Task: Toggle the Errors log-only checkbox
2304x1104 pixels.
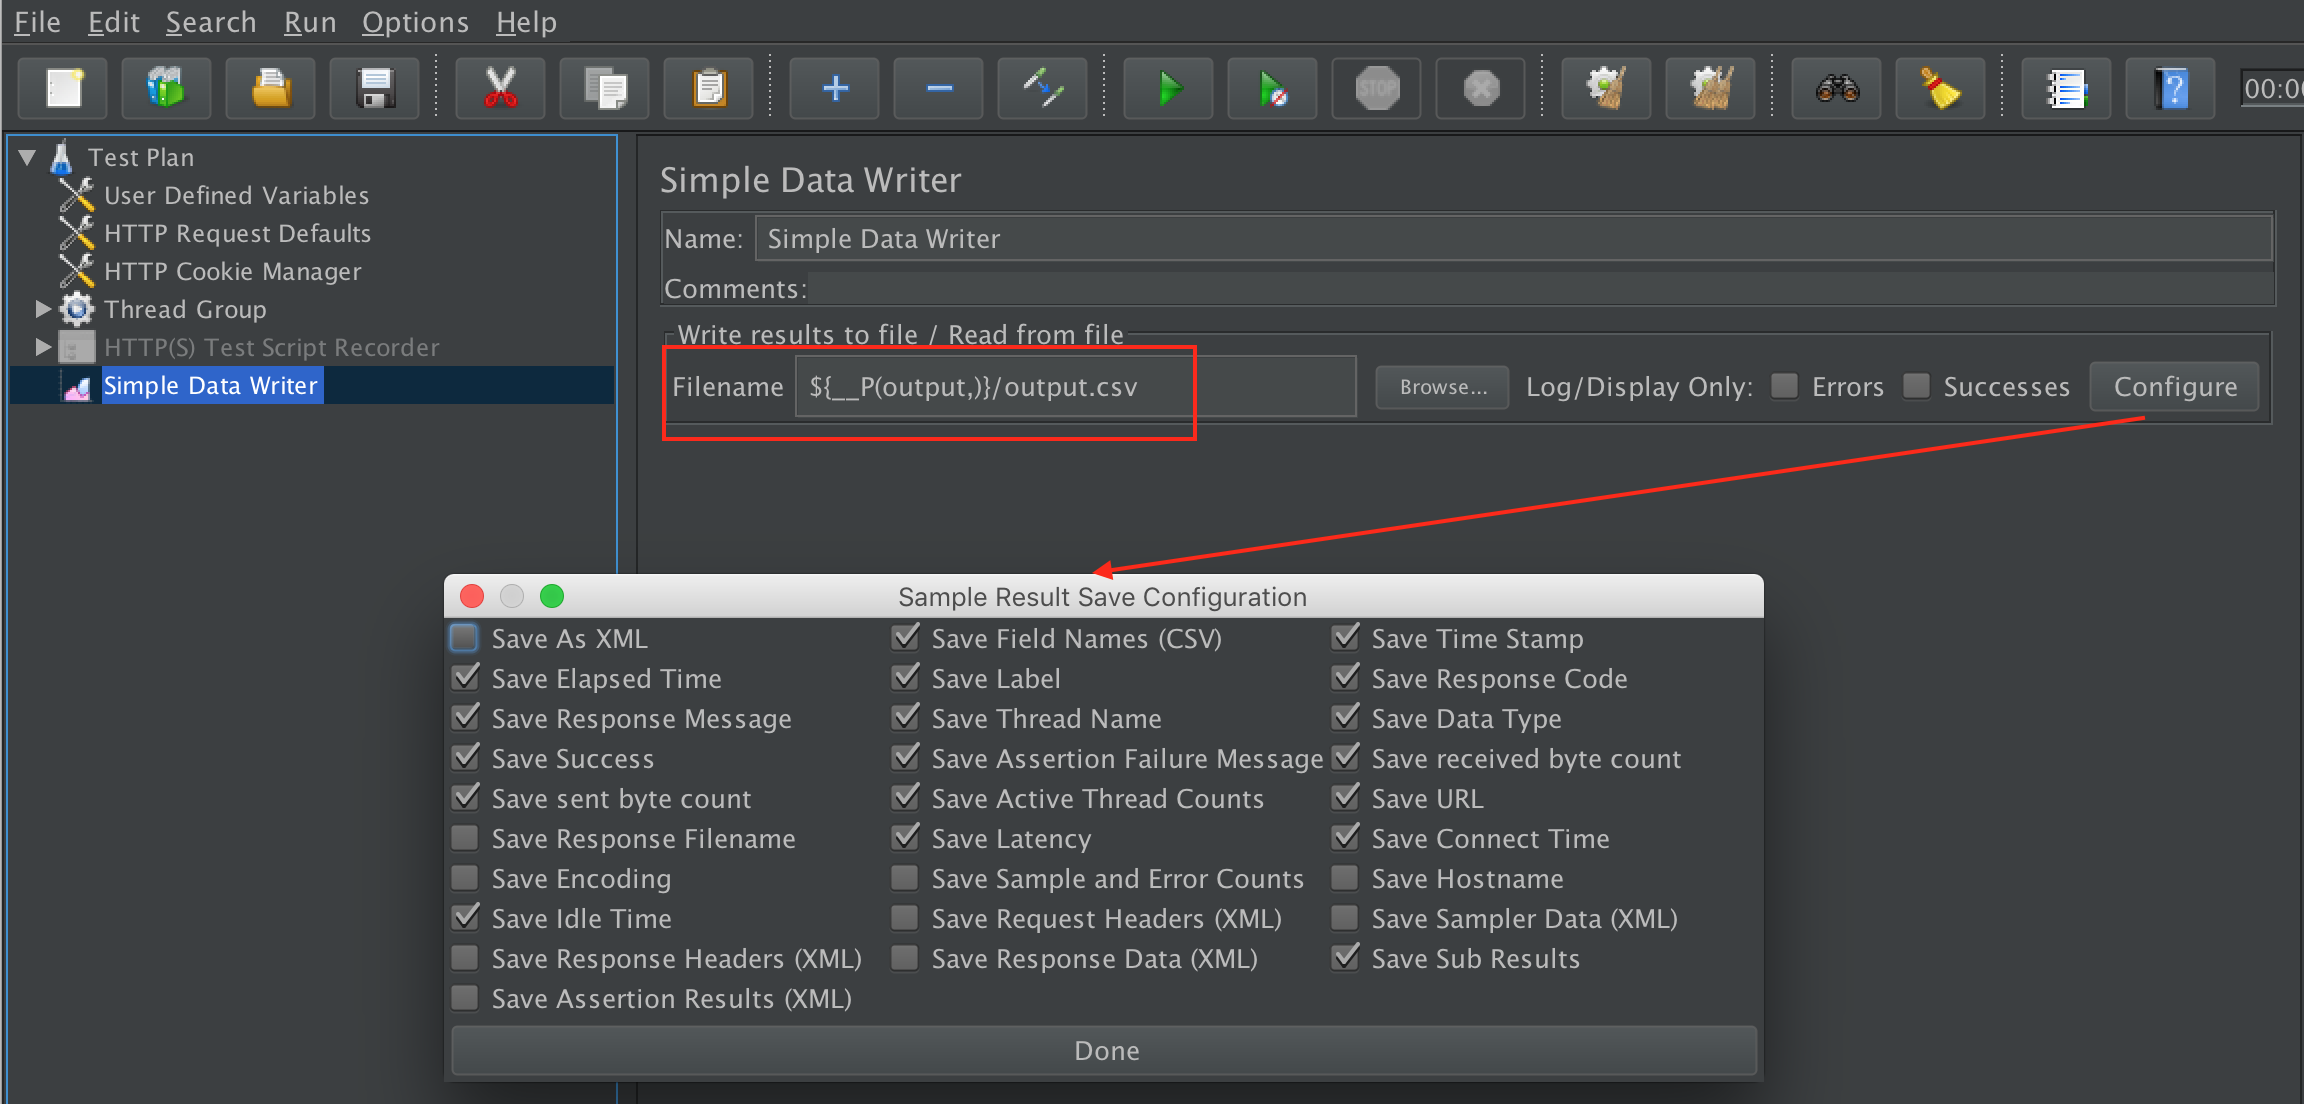Action: tap(1785, 386)
